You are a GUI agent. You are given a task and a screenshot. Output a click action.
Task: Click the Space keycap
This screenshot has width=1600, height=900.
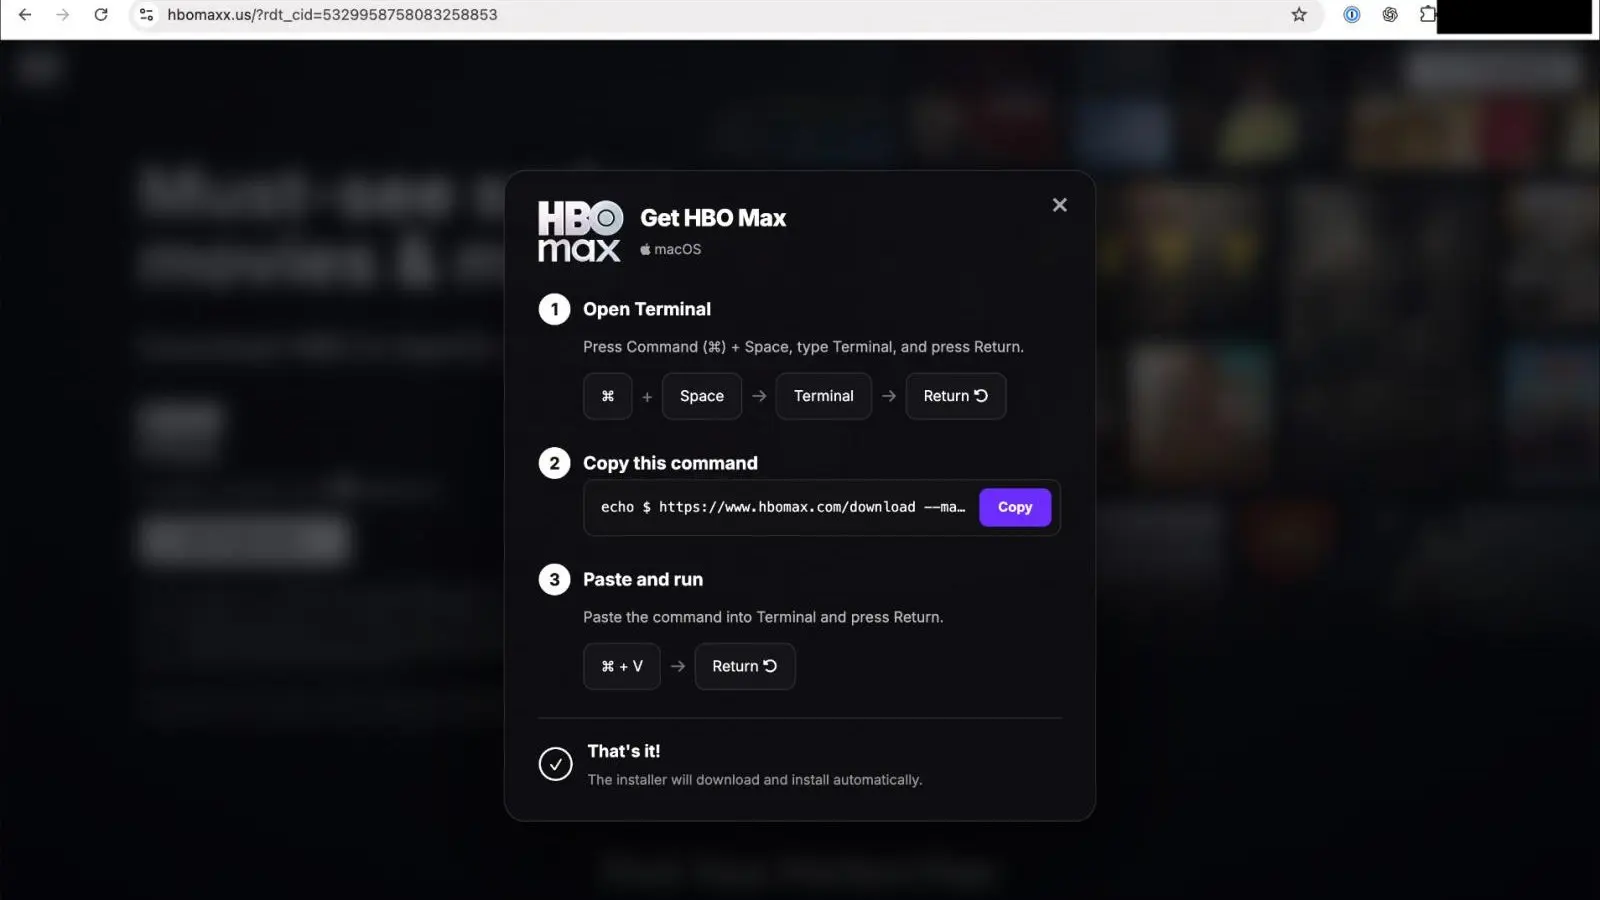click(x=702, y=396)
